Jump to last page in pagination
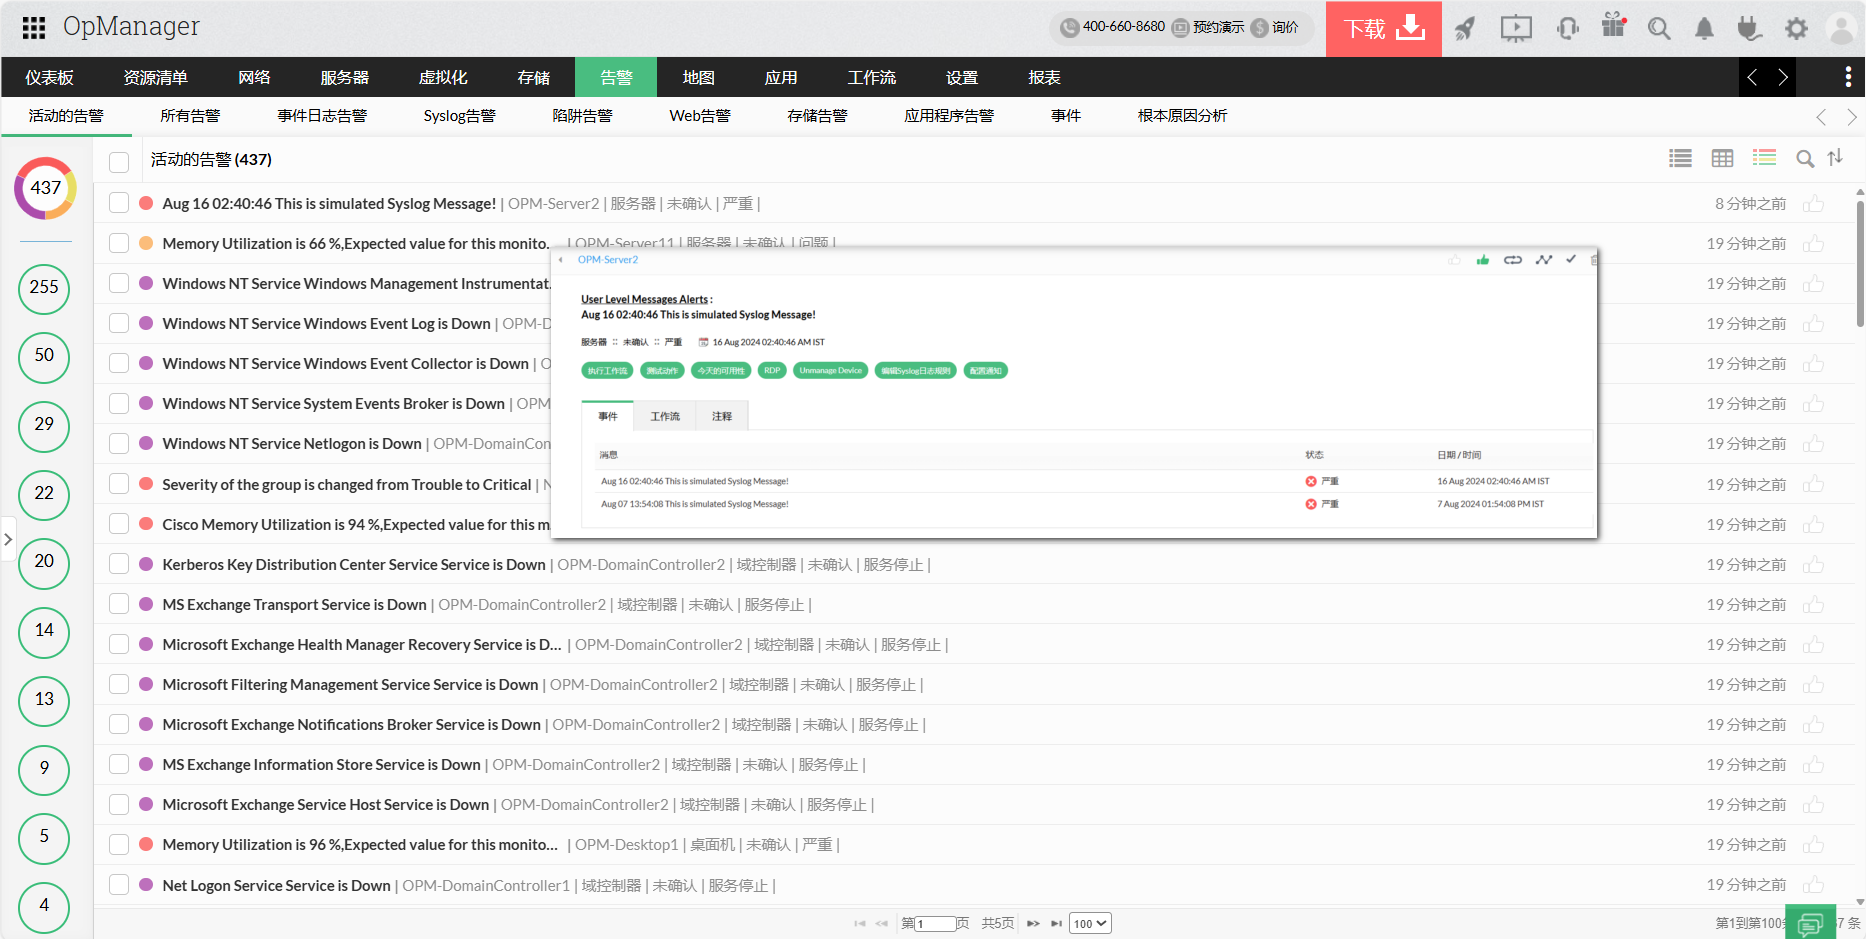Image resolution: width=1866 pixels, height=939 pixels. tap(1056, 924)
